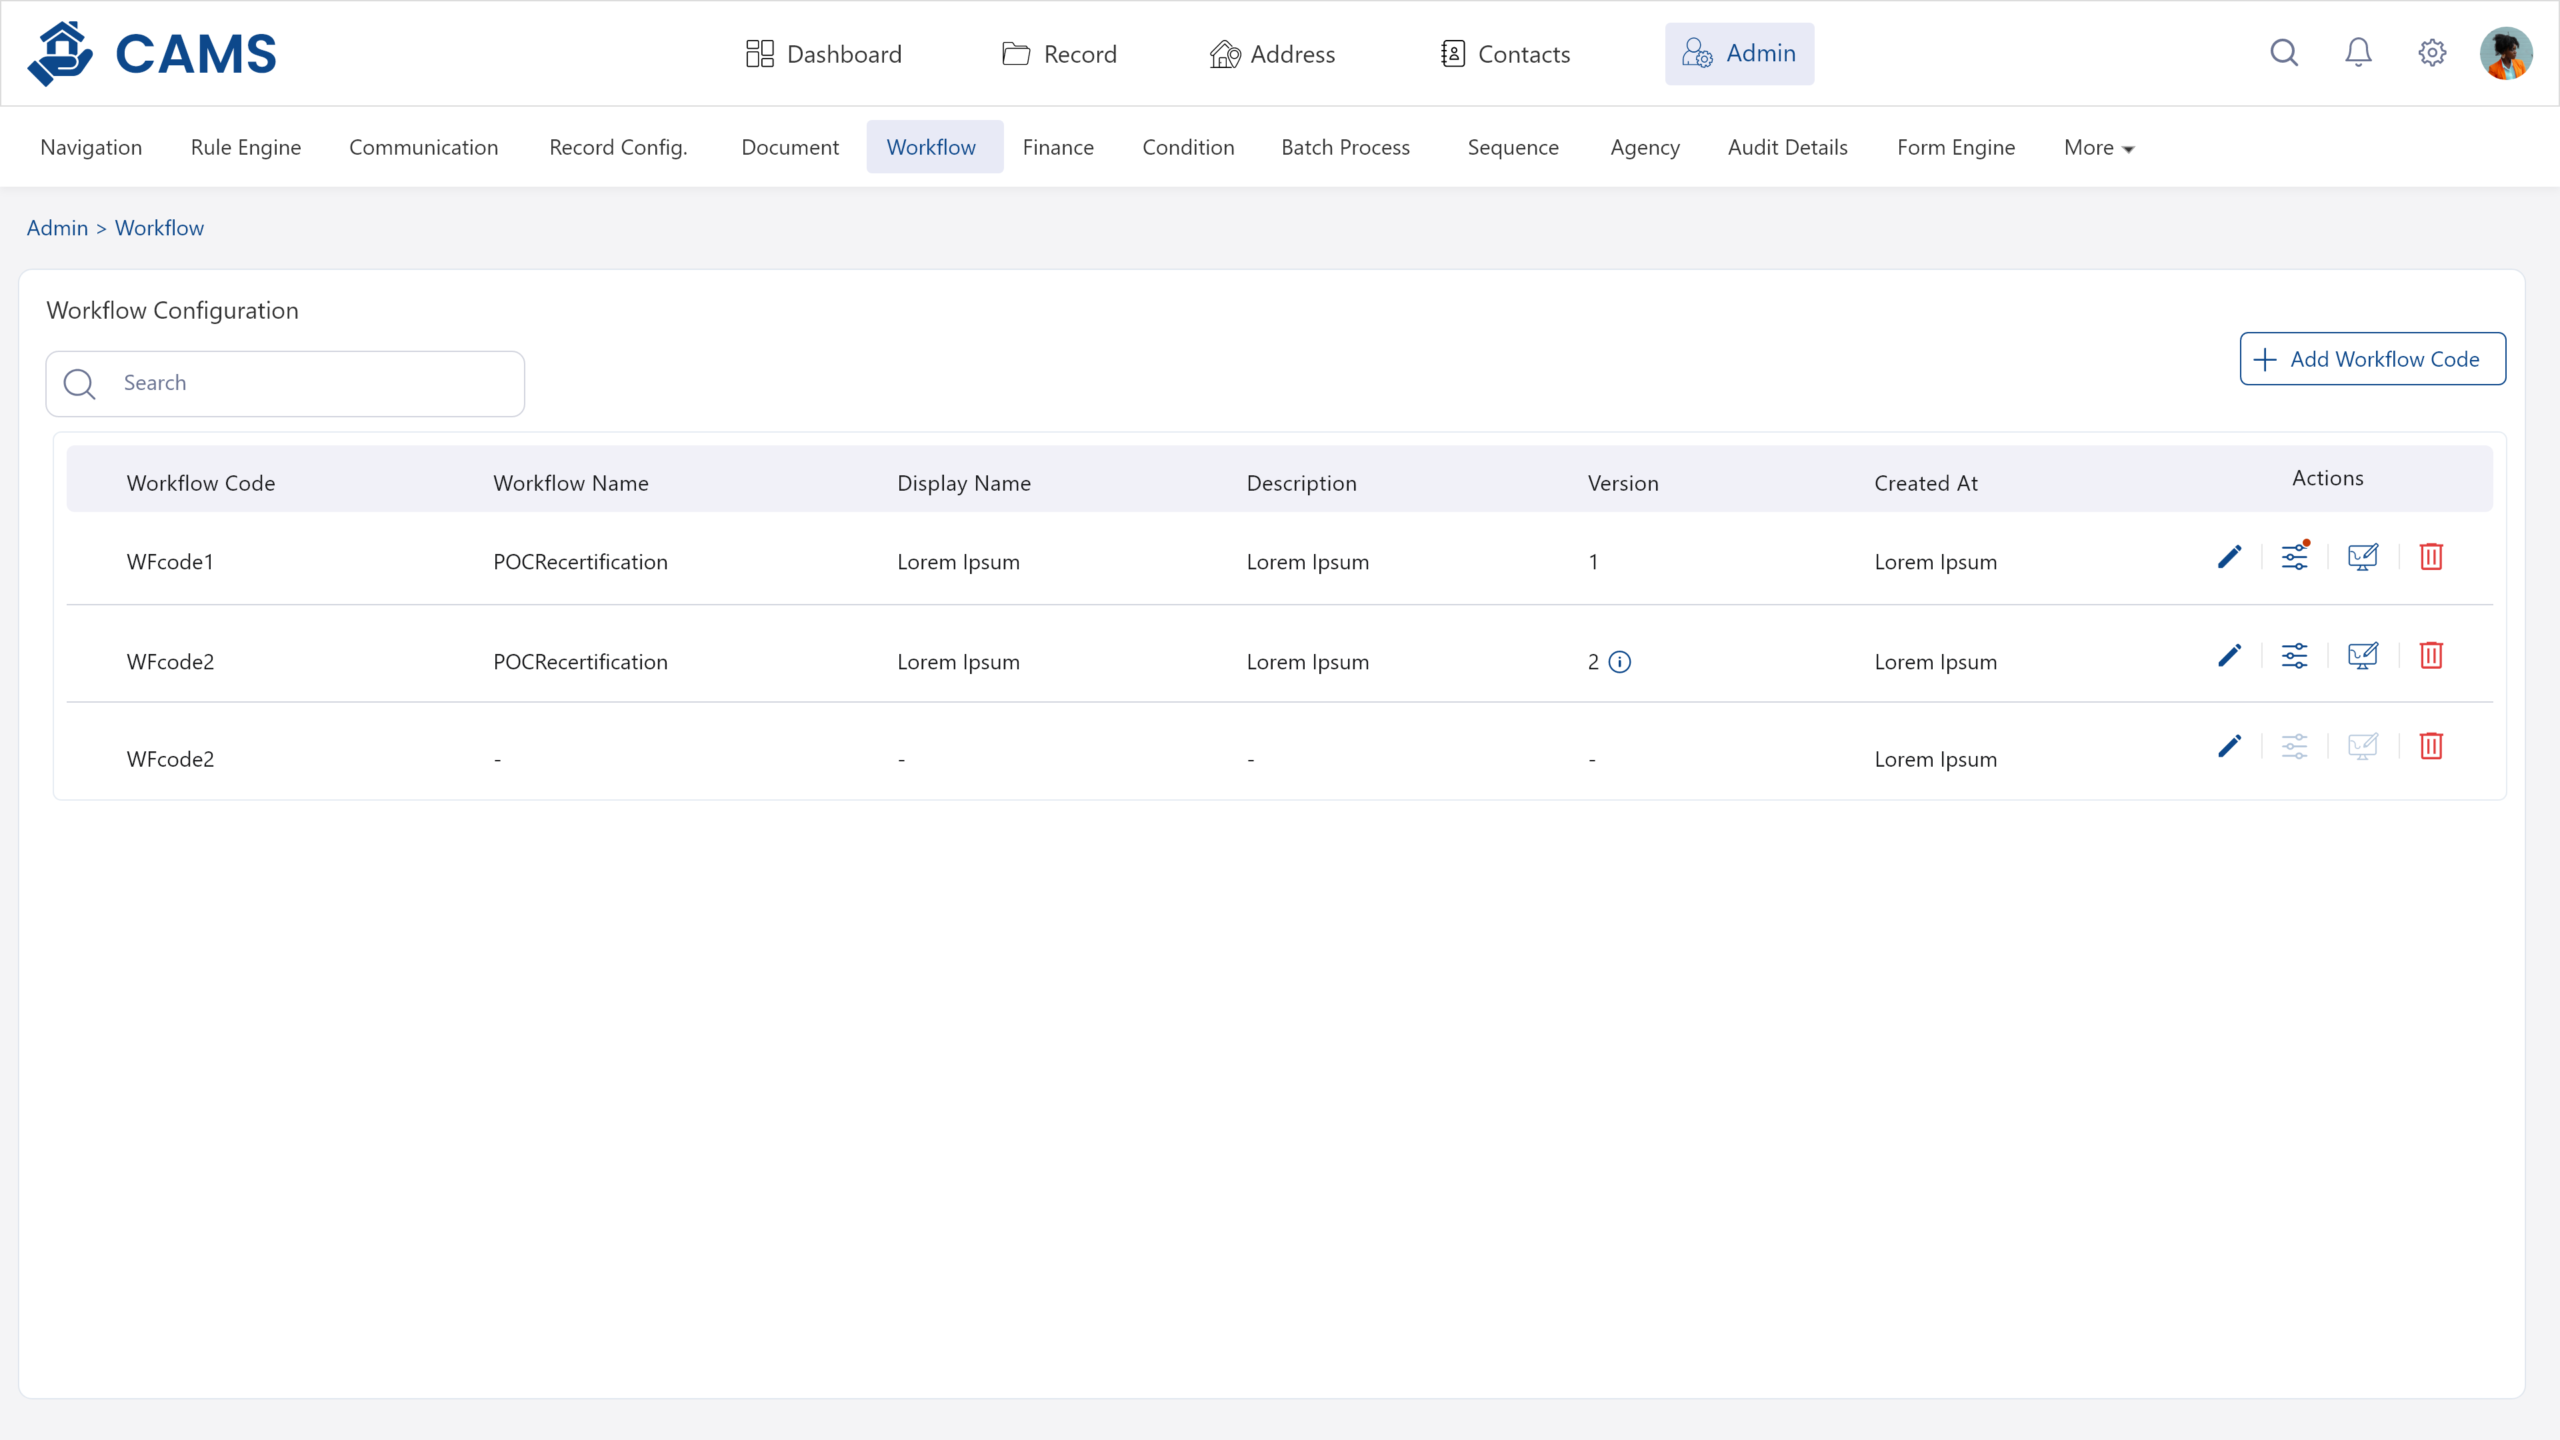The height and width of the screenshot is (1440, 2560).
Task: Open the user avatar profile menu
Action: (2505, 53)
